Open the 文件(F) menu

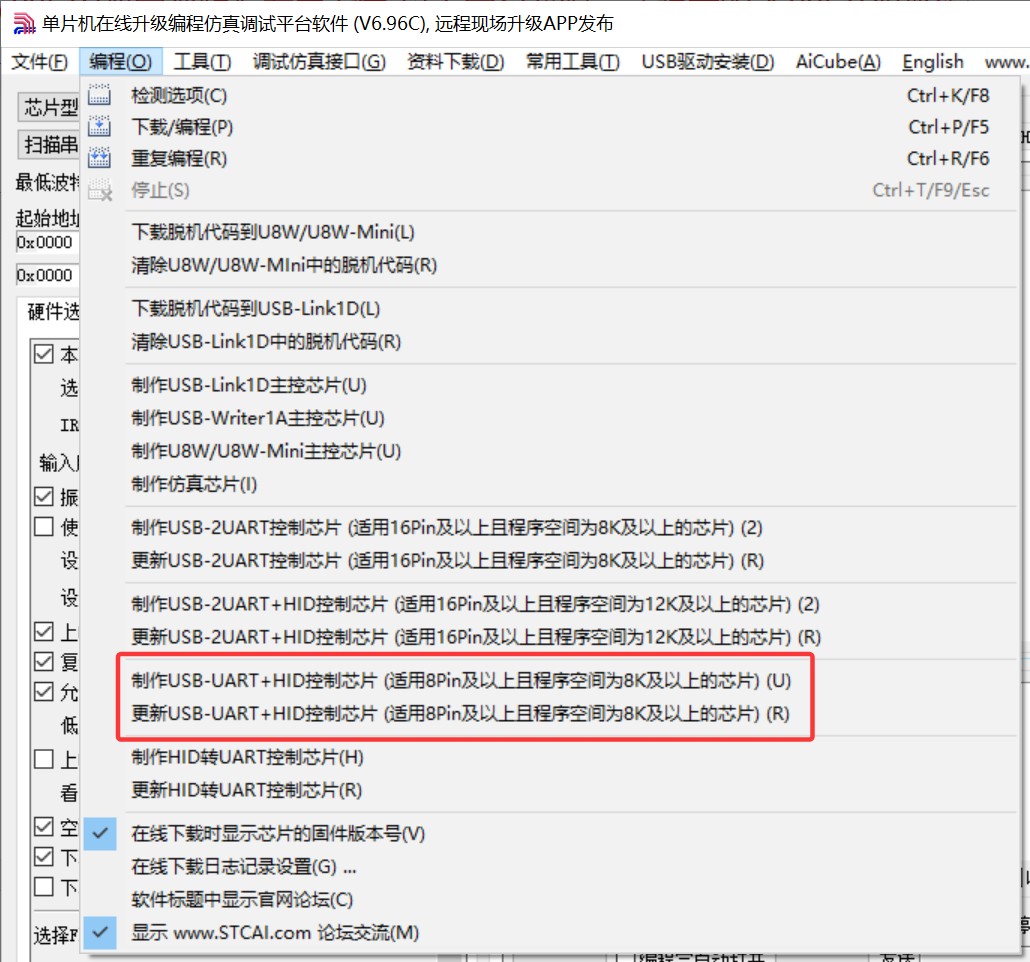pos(39,62)
